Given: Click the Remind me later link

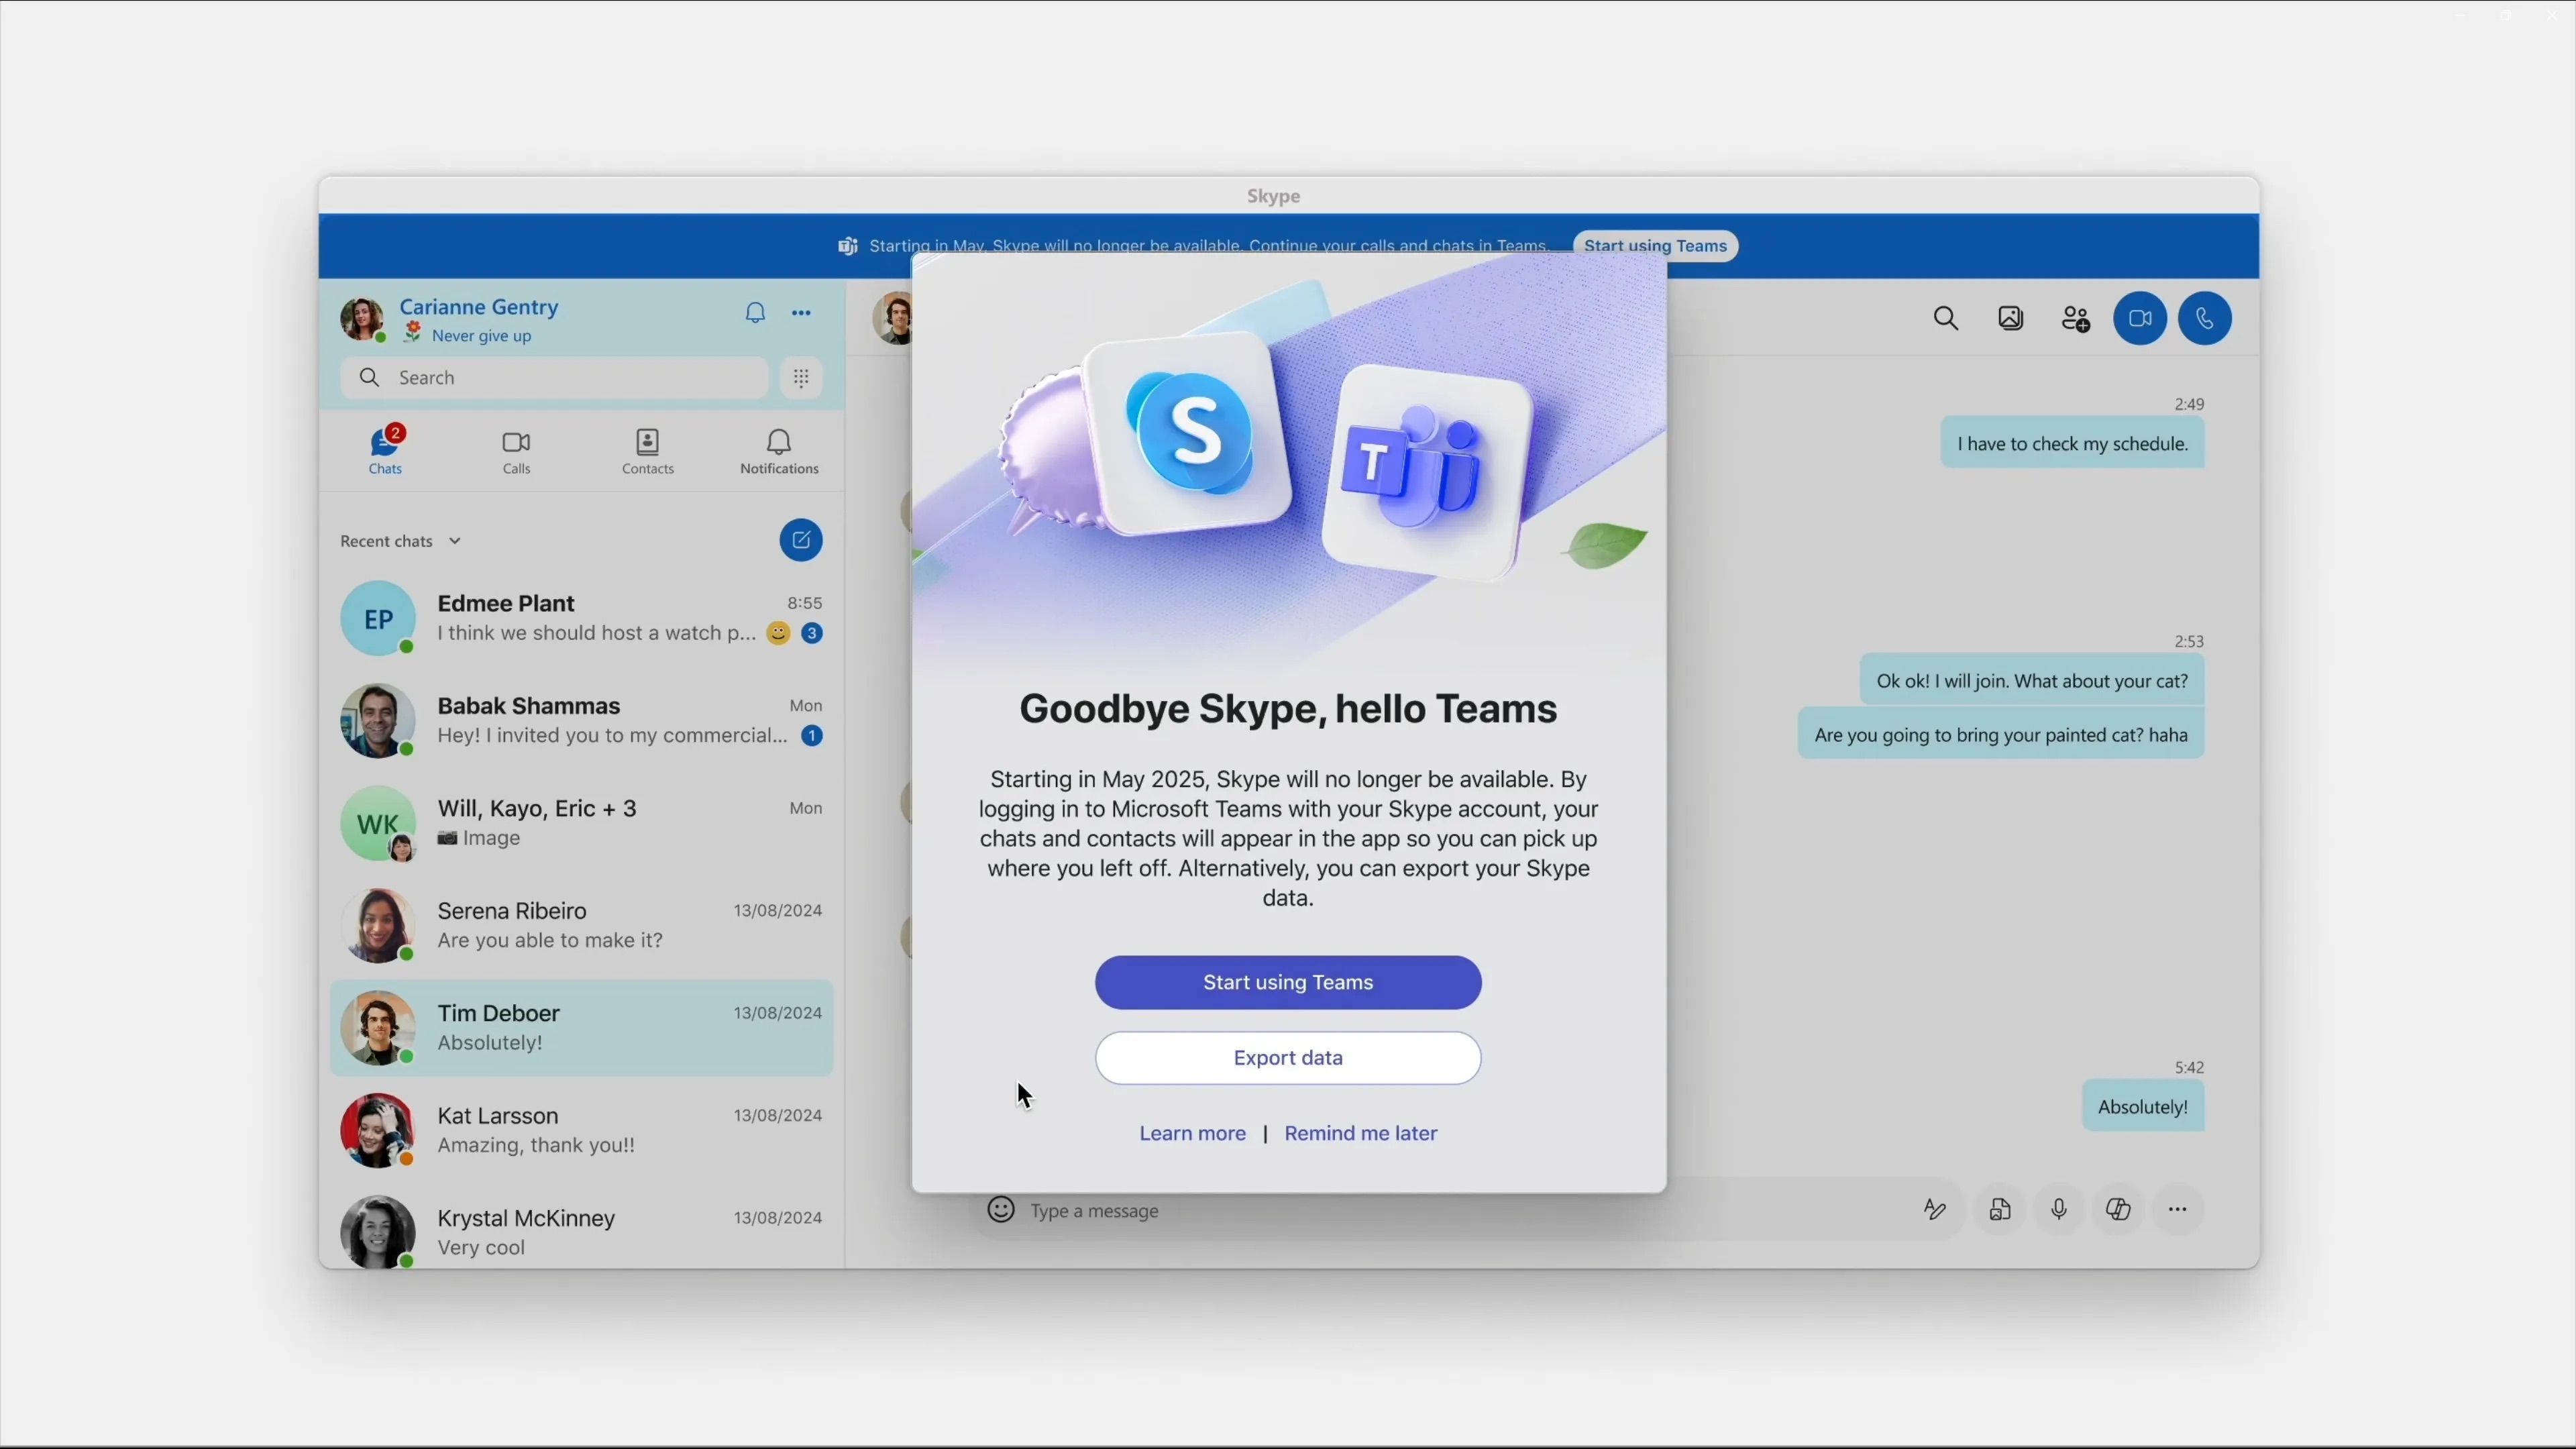Looking at the screenshot, I should point(1360,1133).
